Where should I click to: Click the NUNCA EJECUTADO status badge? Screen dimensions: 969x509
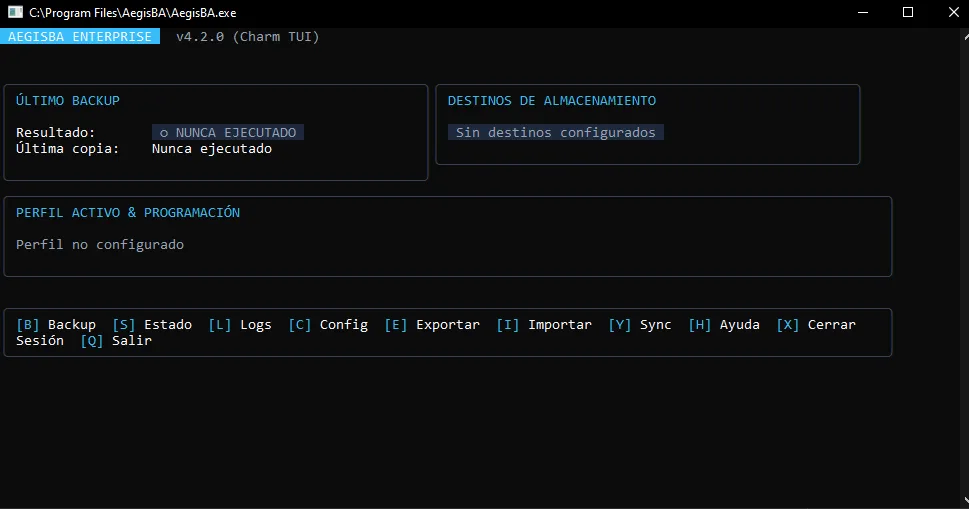228,132
